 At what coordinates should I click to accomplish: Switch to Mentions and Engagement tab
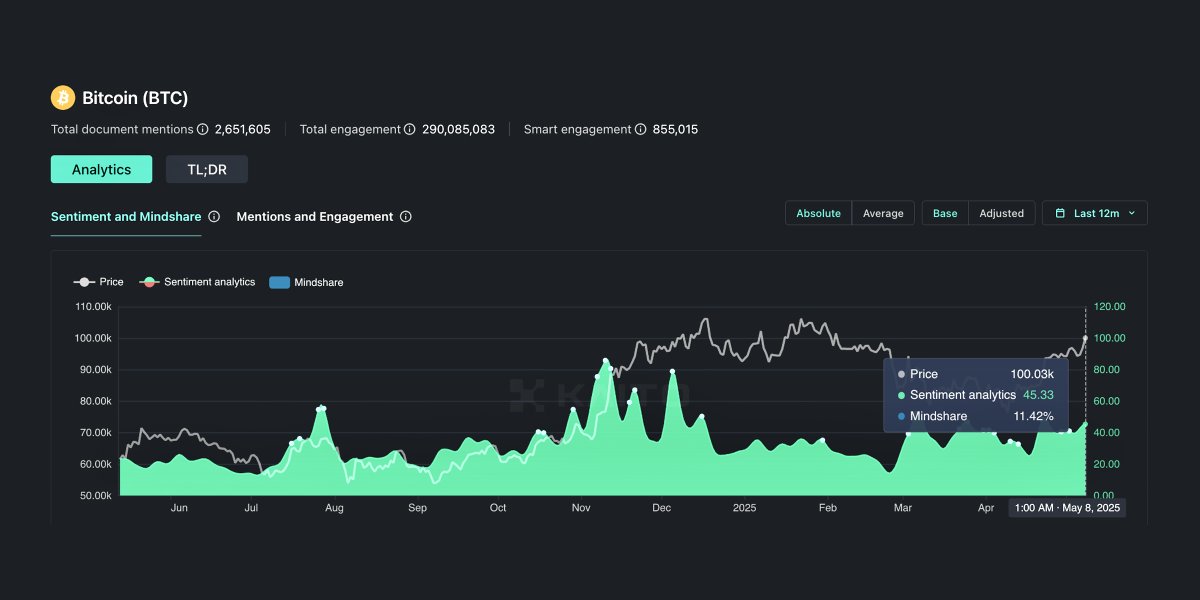(315, 216)
